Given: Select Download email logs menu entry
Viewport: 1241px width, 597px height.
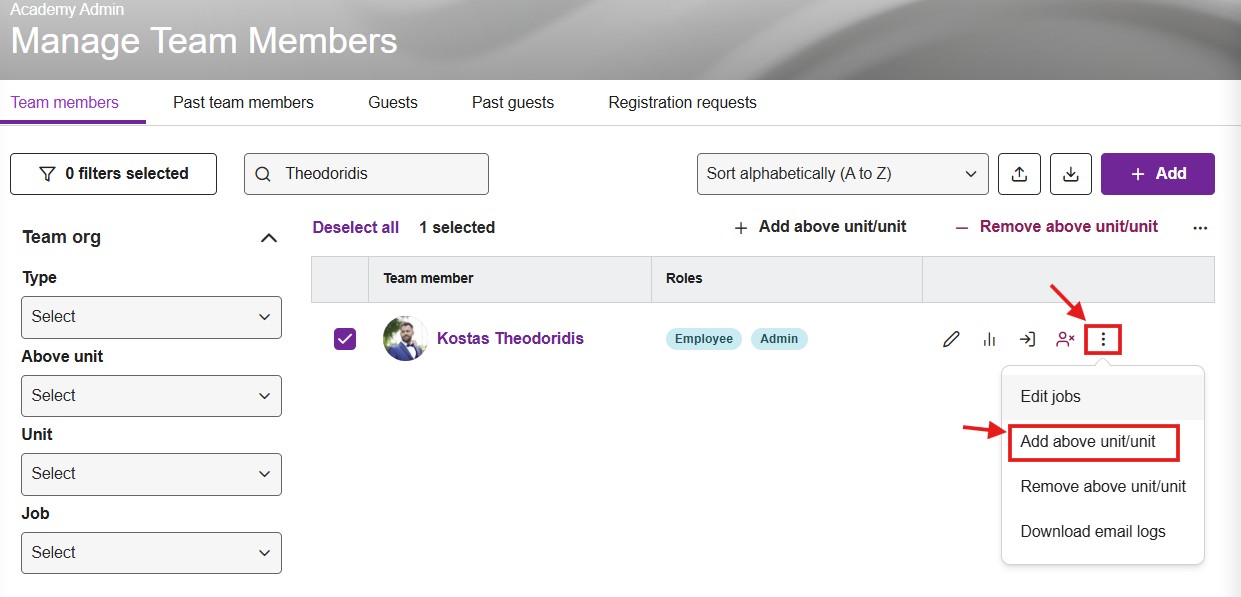Looking at the screenshot, I should tap(1093, 532).
